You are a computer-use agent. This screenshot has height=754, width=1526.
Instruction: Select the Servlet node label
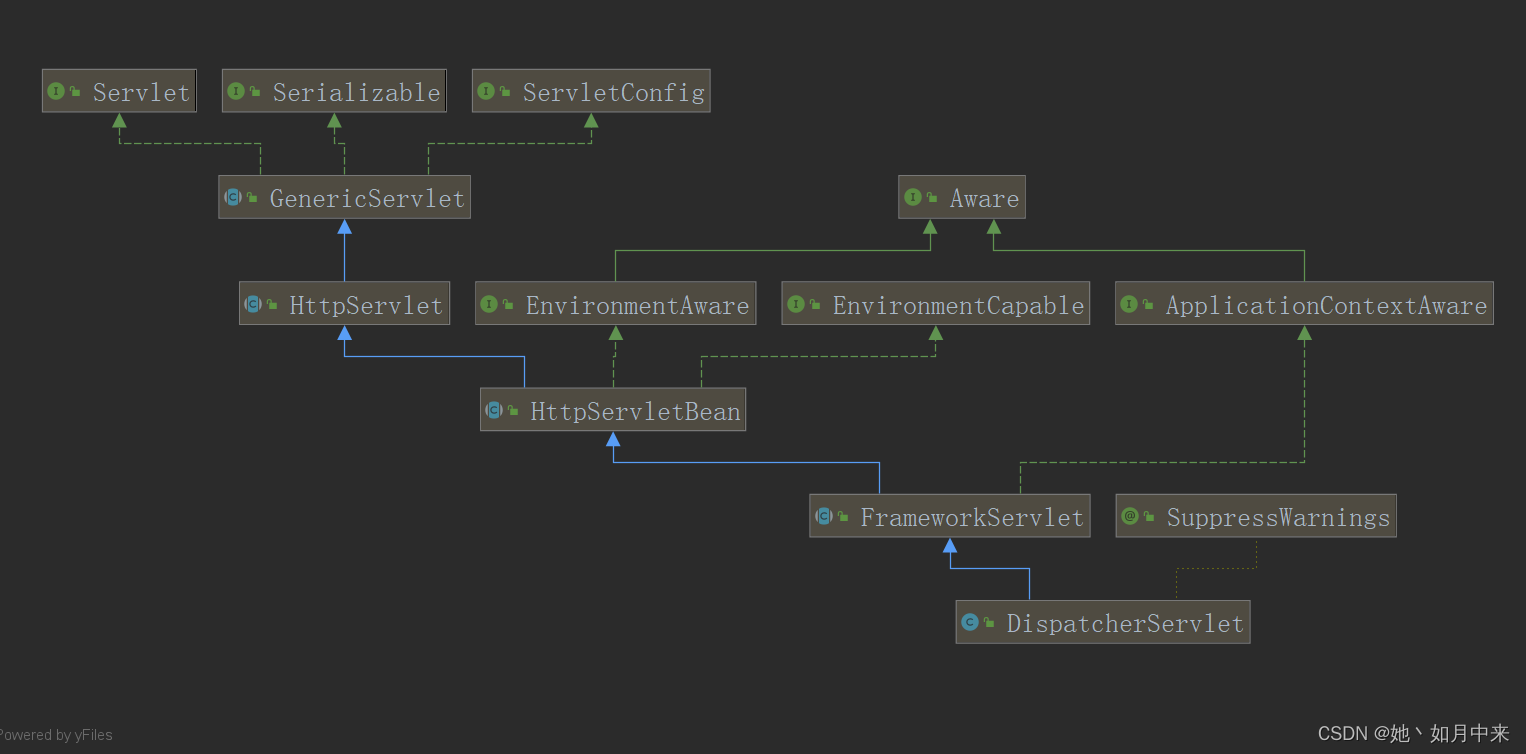[x=141, y=92]
